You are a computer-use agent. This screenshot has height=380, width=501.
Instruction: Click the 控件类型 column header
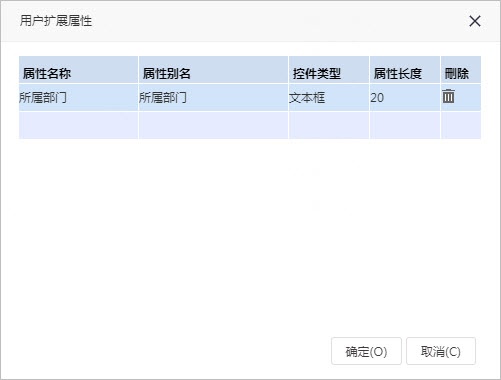329,70
